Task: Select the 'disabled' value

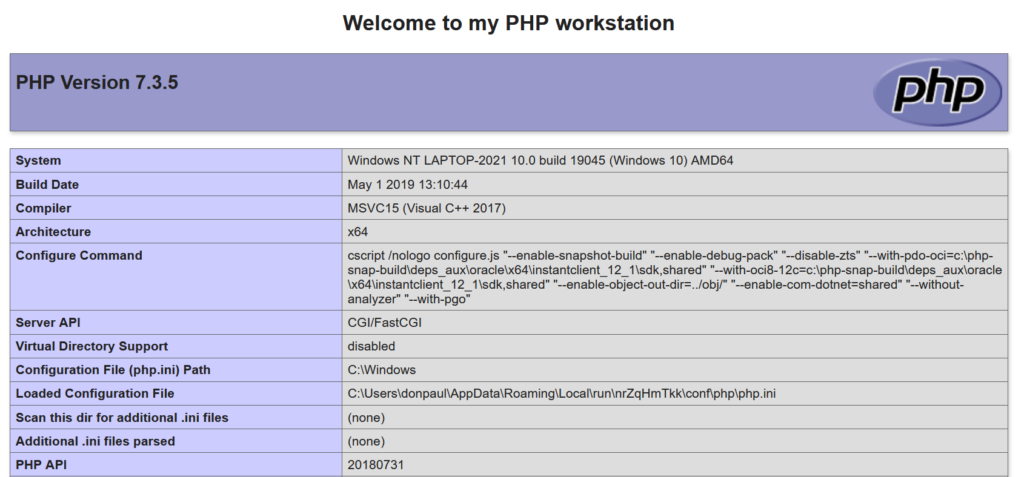Action: (x=371, y=346)
